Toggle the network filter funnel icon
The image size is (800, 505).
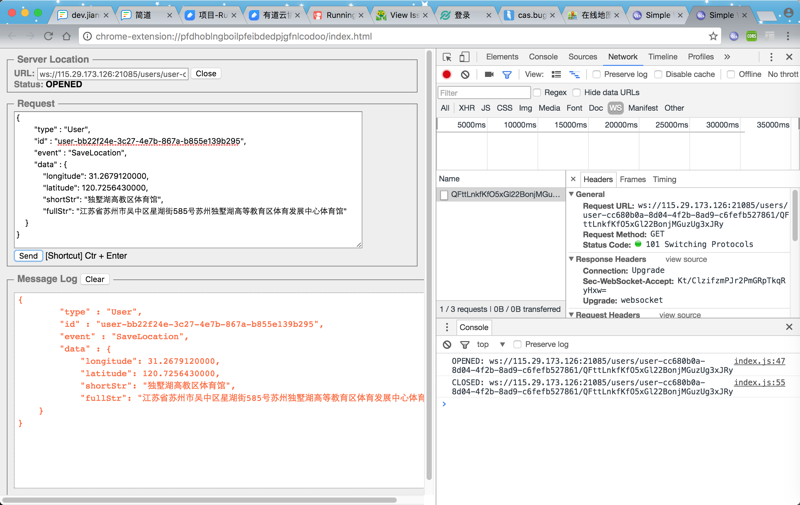click(507, 75)
